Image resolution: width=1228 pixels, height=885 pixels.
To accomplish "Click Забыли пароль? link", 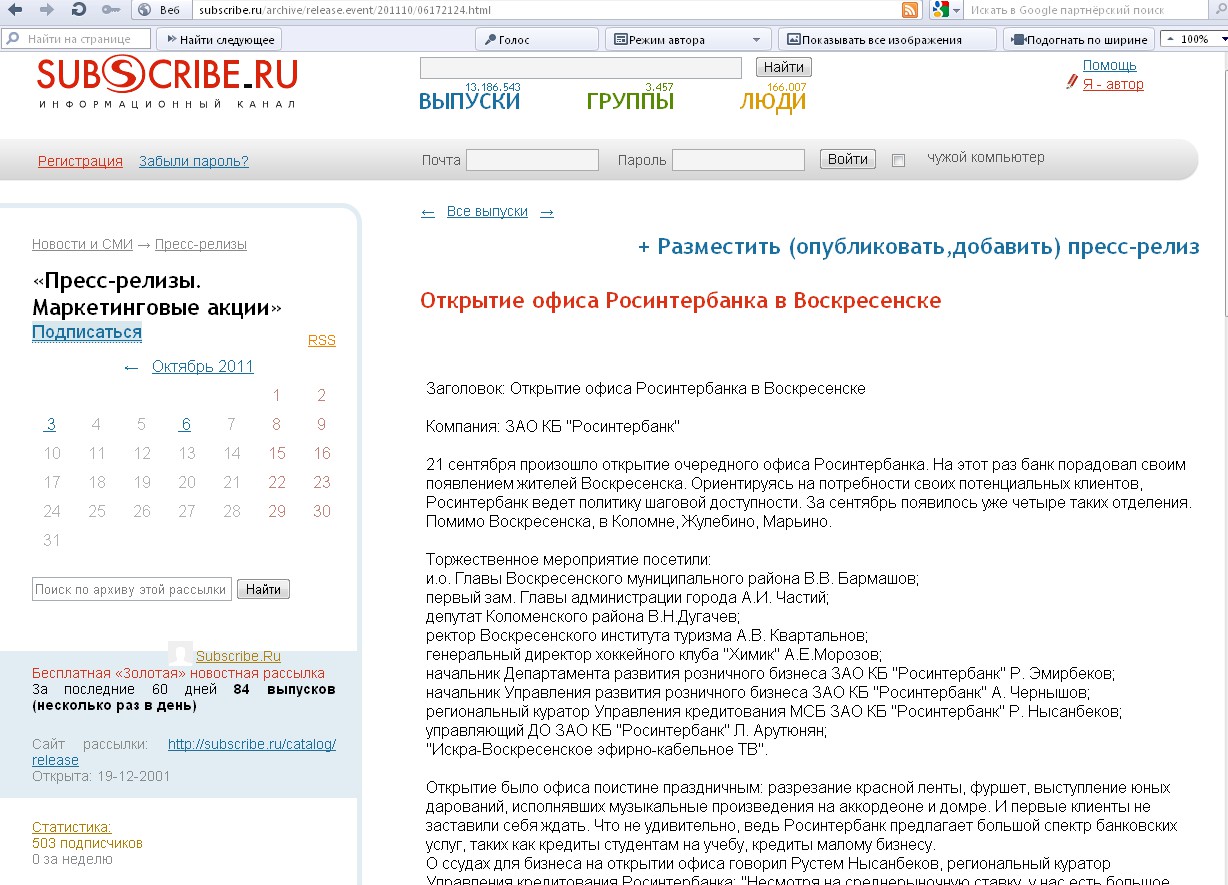I will click(x=194, y=161).
